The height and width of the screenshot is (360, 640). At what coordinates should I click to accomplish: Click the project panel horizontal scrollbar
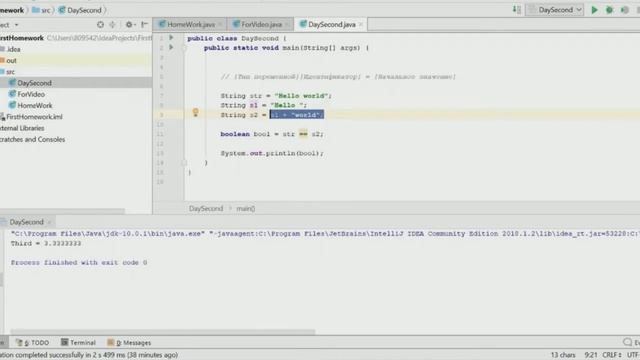[62, 211]
